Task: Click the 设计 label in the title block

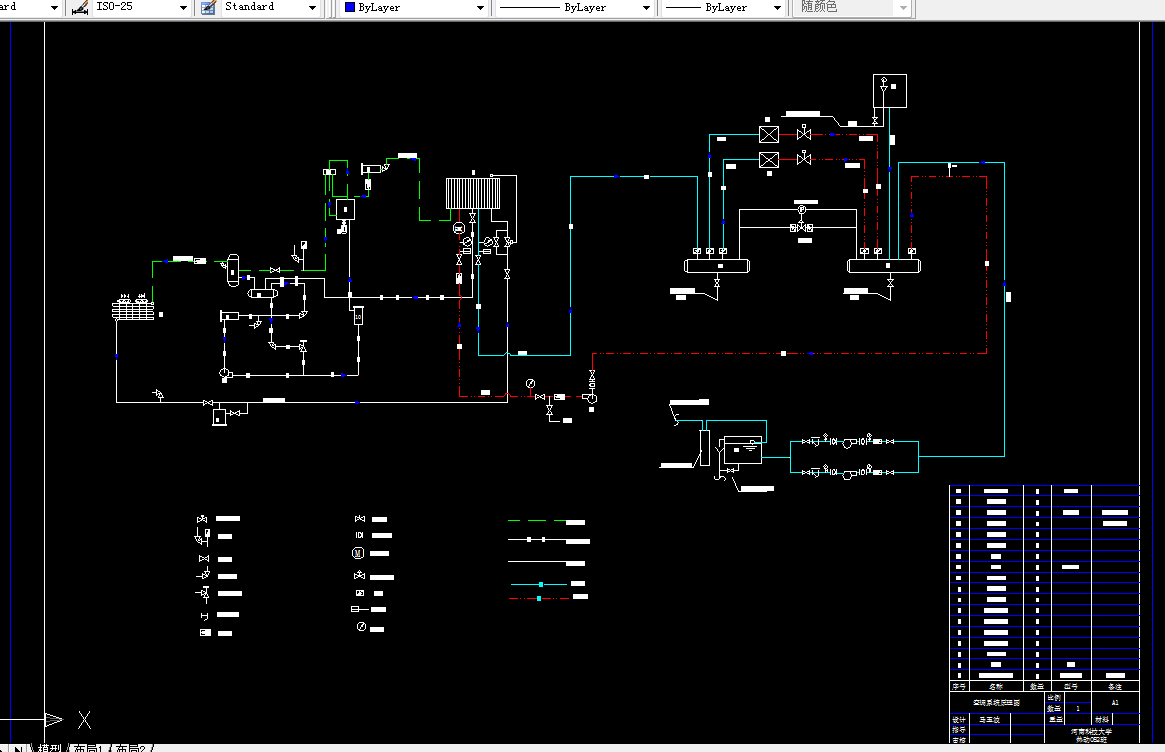Action: pos(959,719)
